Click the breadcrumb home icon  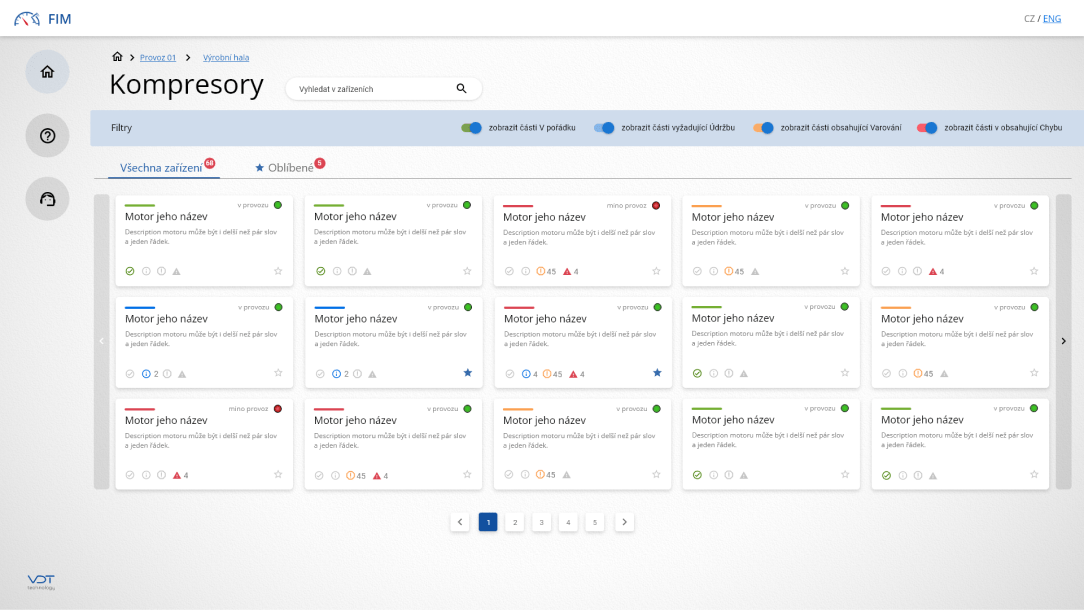pyautogui.click(x=117, y=57)
